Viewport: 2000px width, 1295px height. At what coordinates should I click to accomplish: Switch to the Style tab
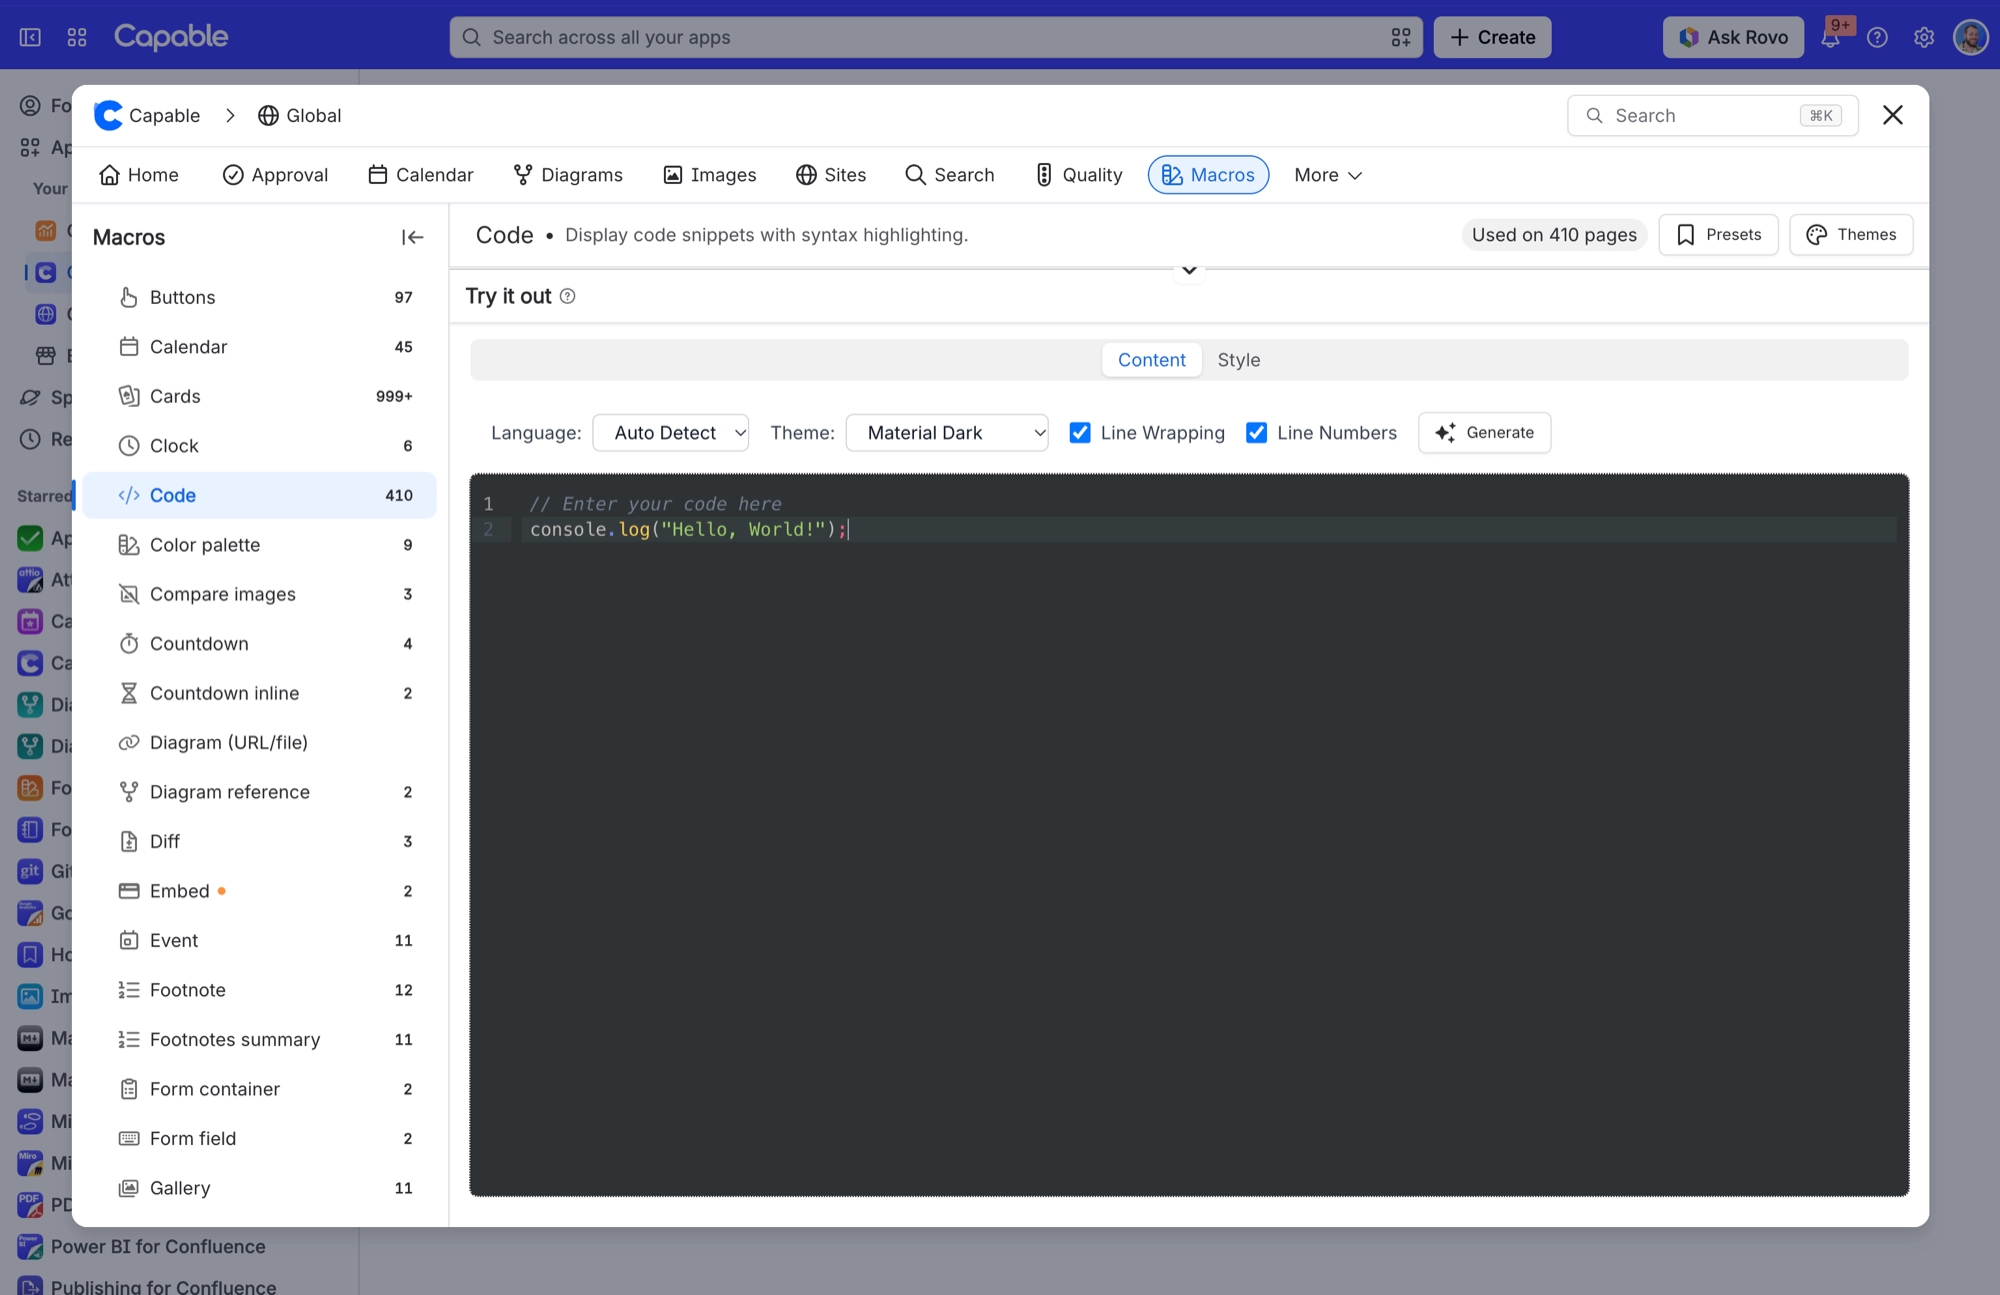pos(1238,360)
